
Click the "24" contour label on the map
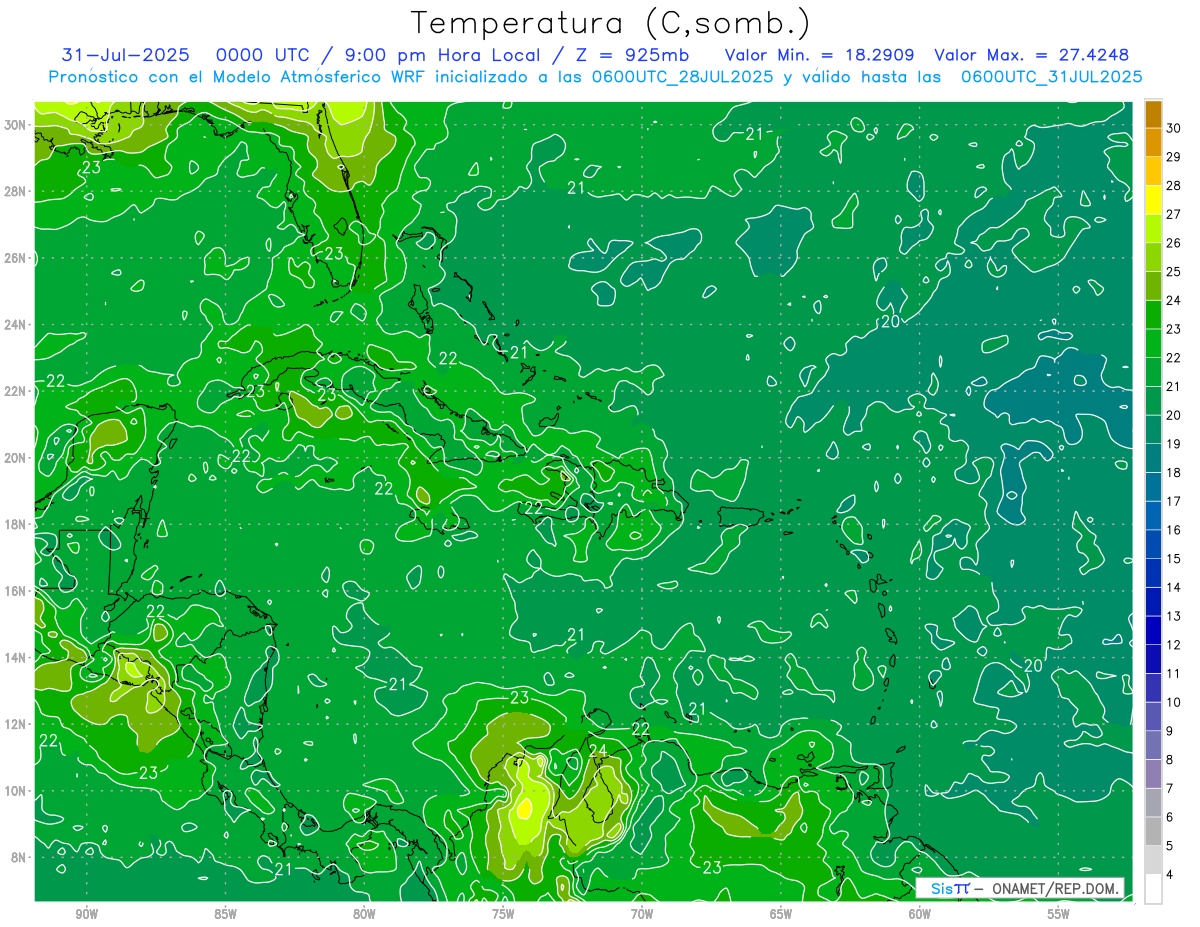click(598, 750)
